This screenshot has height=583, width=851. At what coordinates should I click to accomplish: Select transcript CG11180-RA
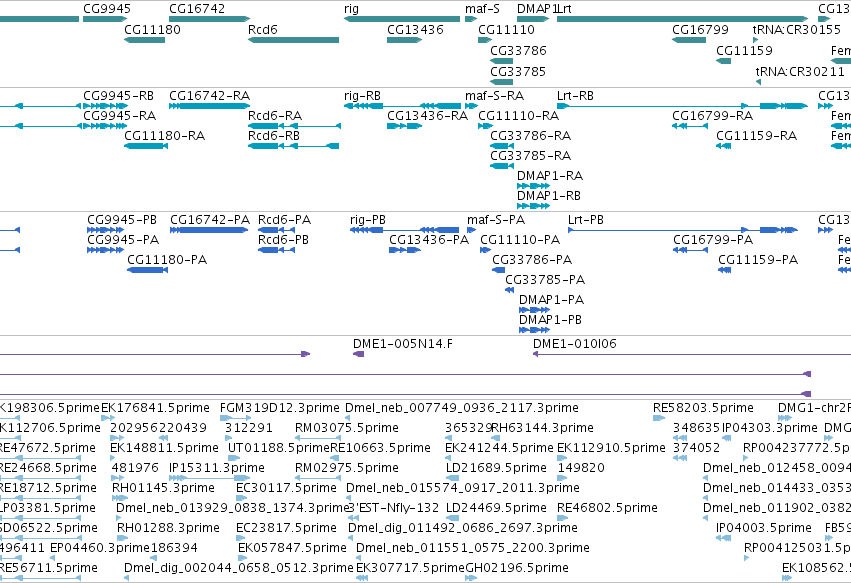point(164,136)
